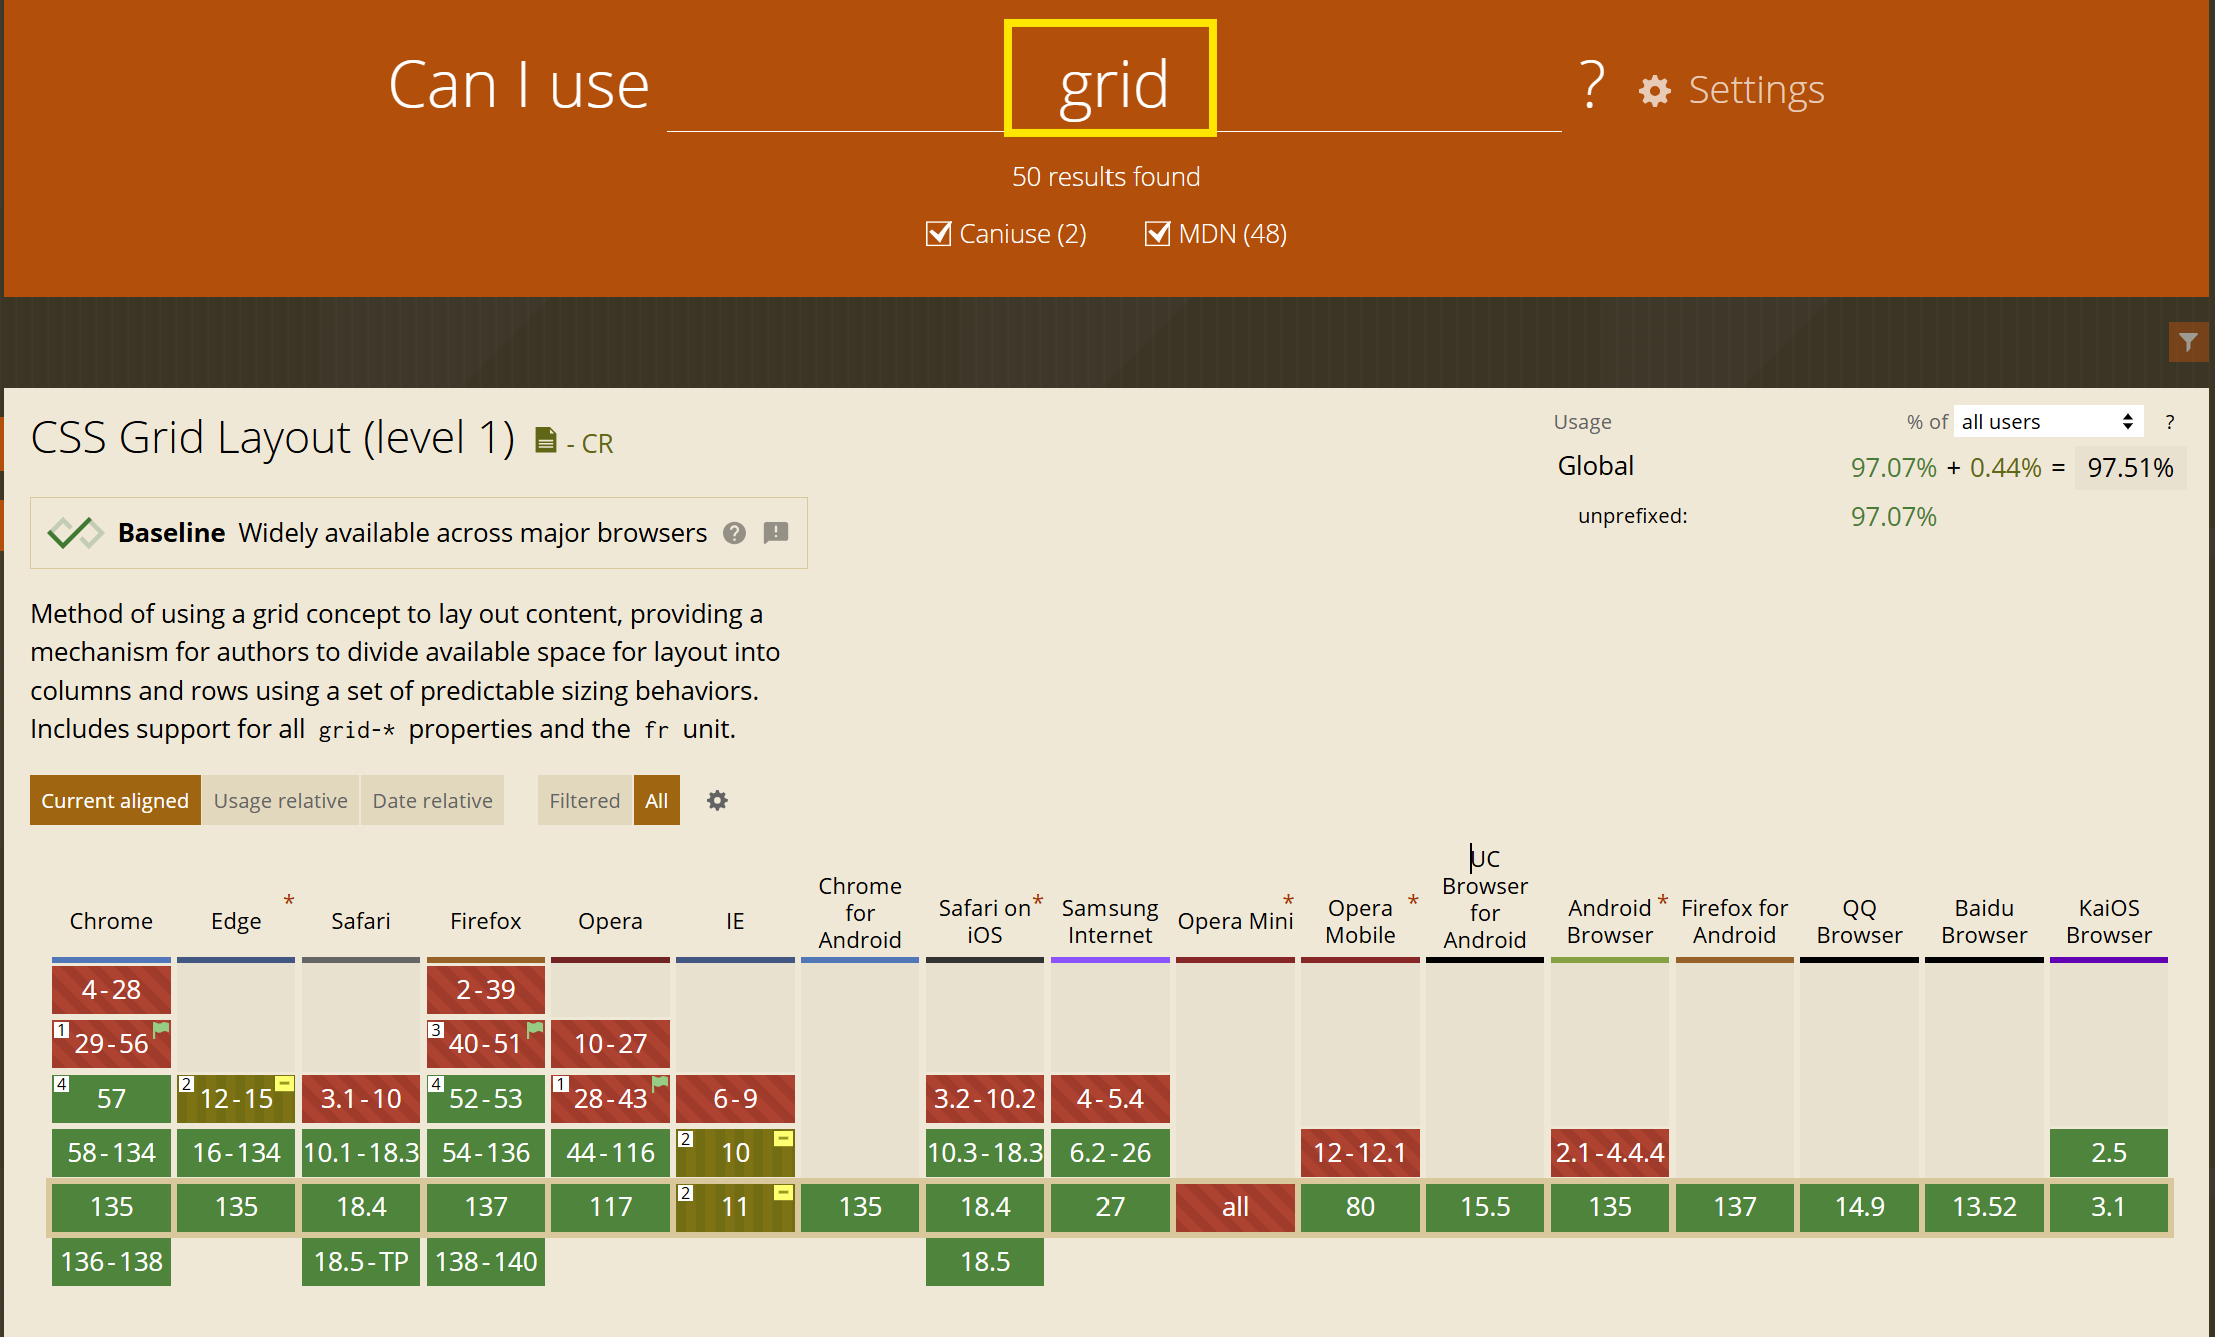This screenshot has width=2215, height=1337.
Task: Uncheck the Caniuse (2) checkbox
Action: point(938,234)
